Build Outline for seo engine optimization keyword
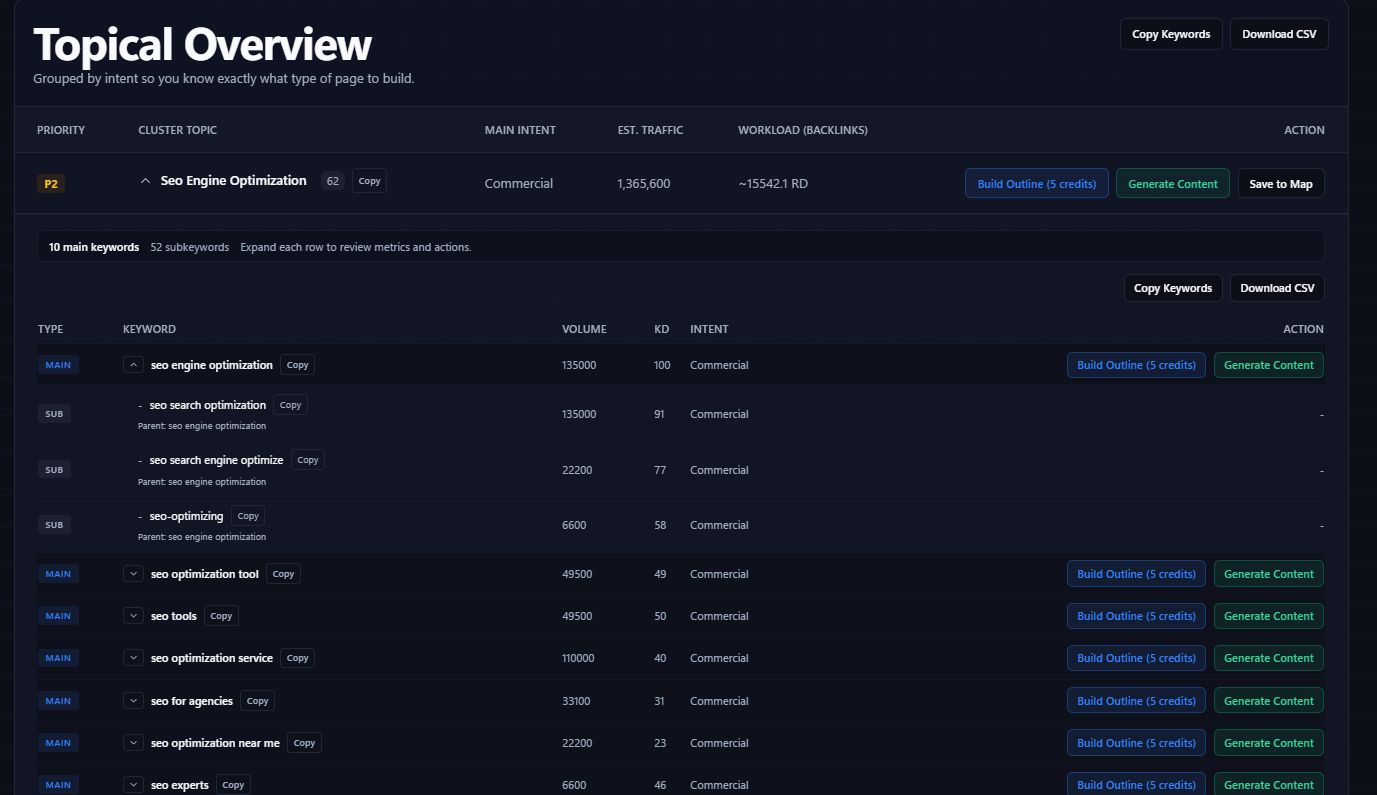Viewport: 1377px width, 795px height. (1136, 365)
